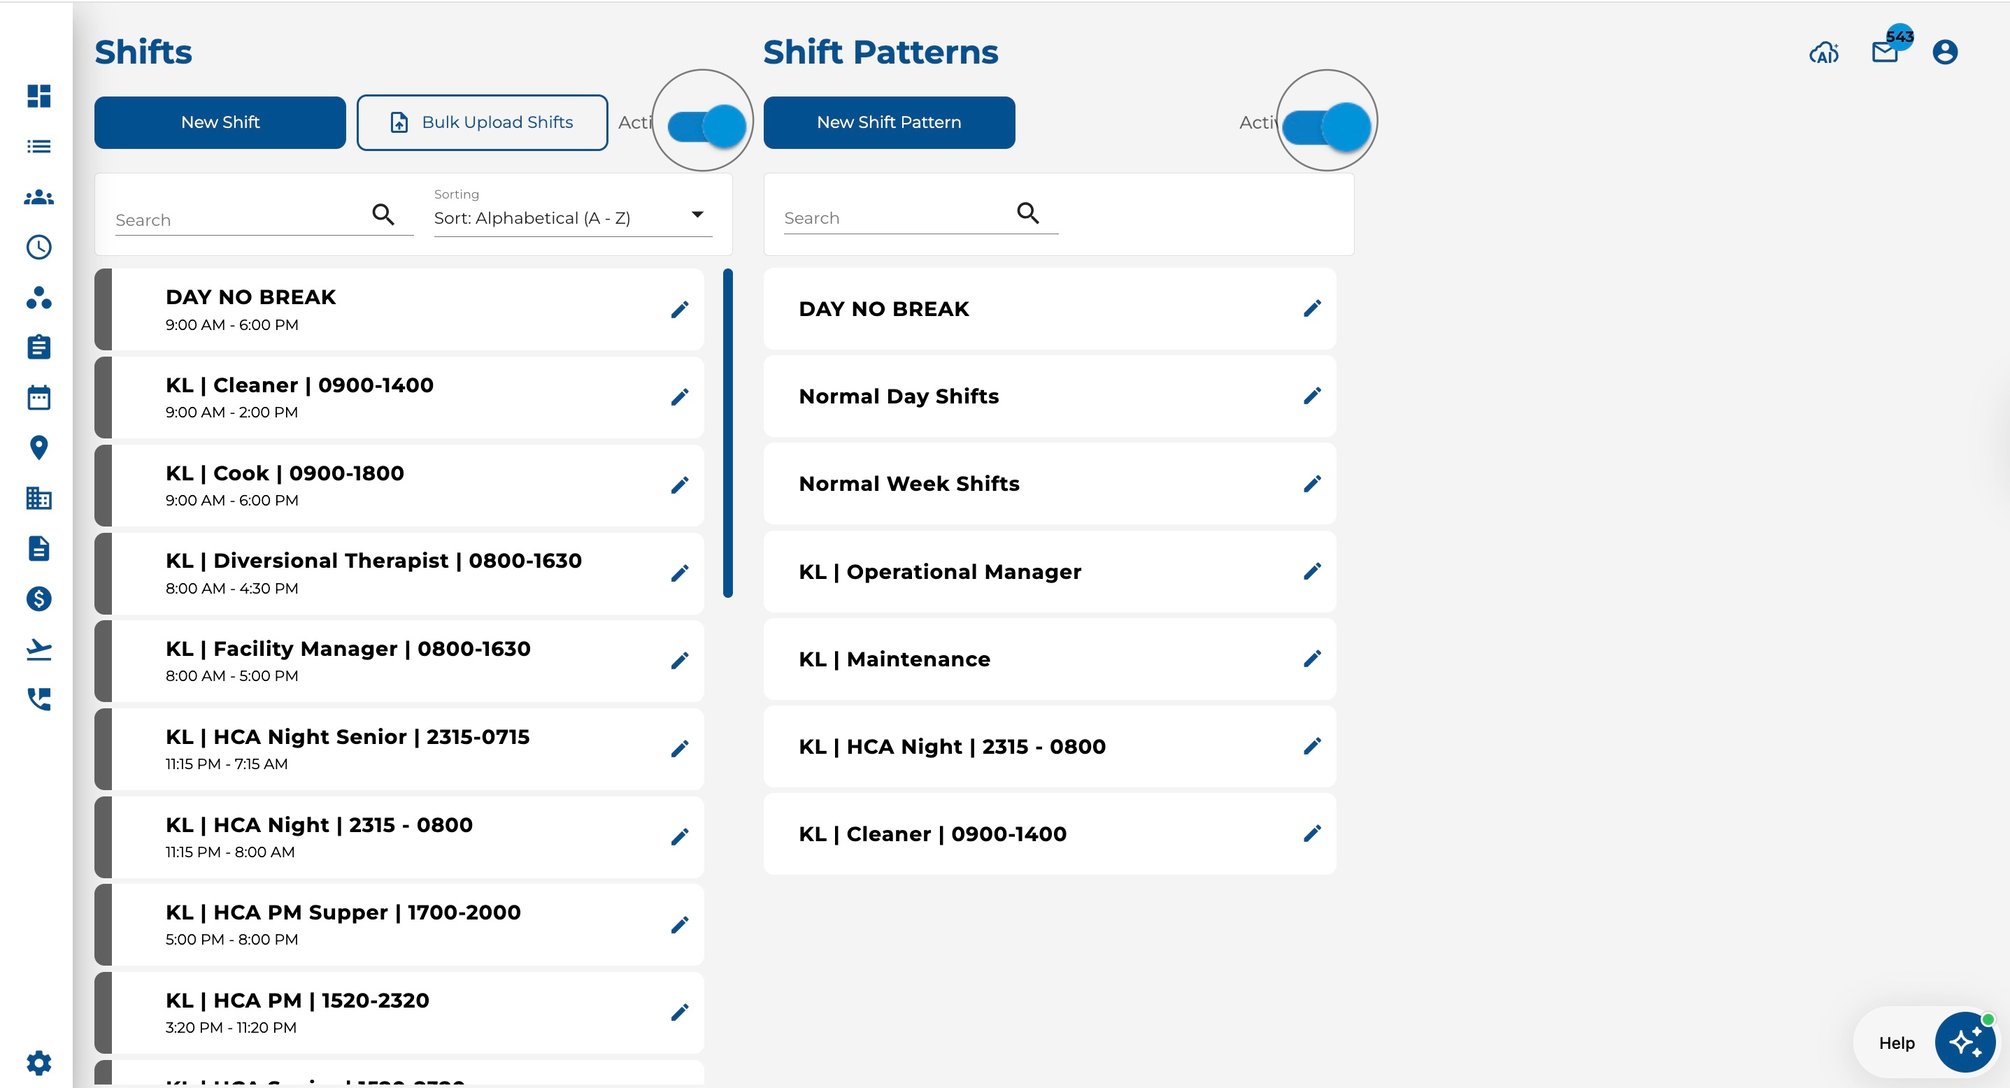This screenshot has height=1088, width=2010.
Task: Open the user profile icon
Action: (1945, 52)
